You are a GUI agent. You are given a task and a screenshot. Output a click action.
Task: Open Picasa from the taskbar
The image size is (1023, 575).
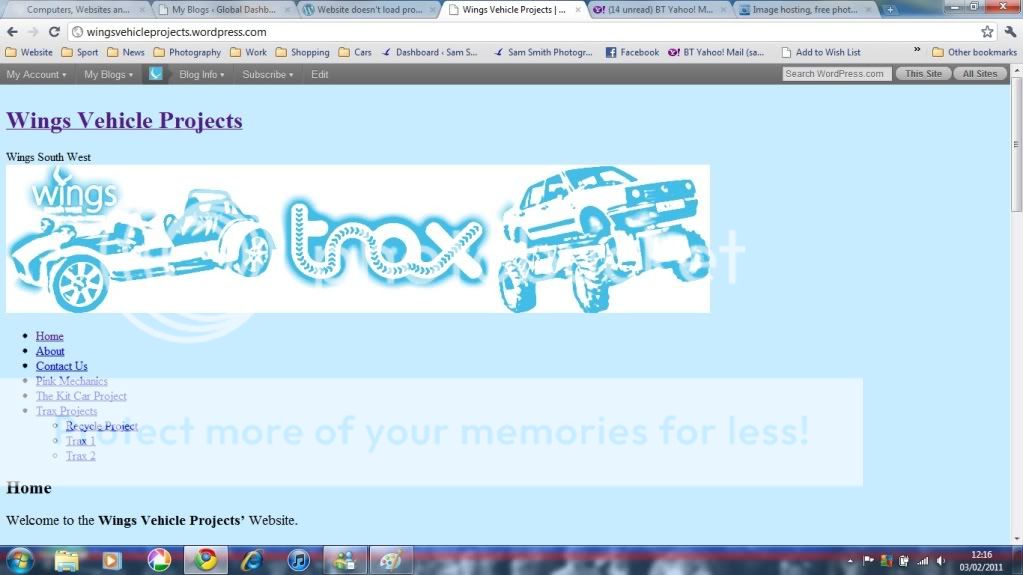coord(158,560)
